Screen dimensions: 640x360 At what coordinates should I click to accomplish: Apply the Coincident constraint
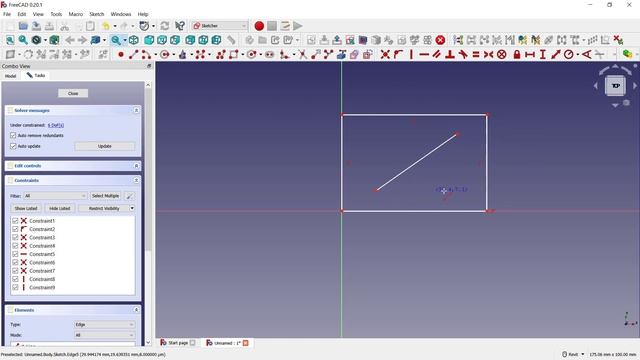(x=385, y=54)
